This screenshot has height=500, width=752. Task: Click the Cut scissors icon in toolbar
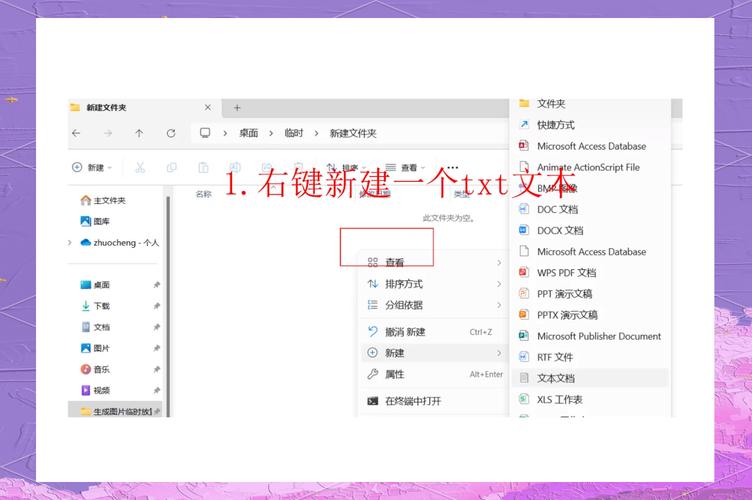[140, 167]
